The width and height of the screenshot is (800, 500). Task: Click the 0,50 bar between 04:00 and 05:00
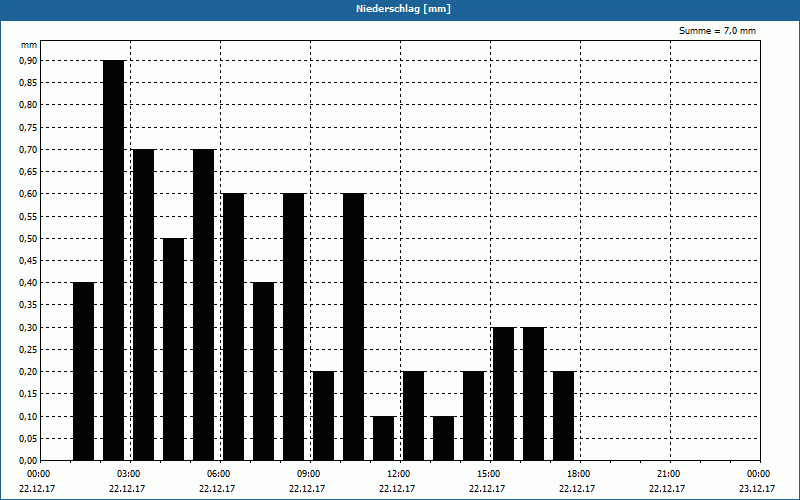(x=173, y=349)
